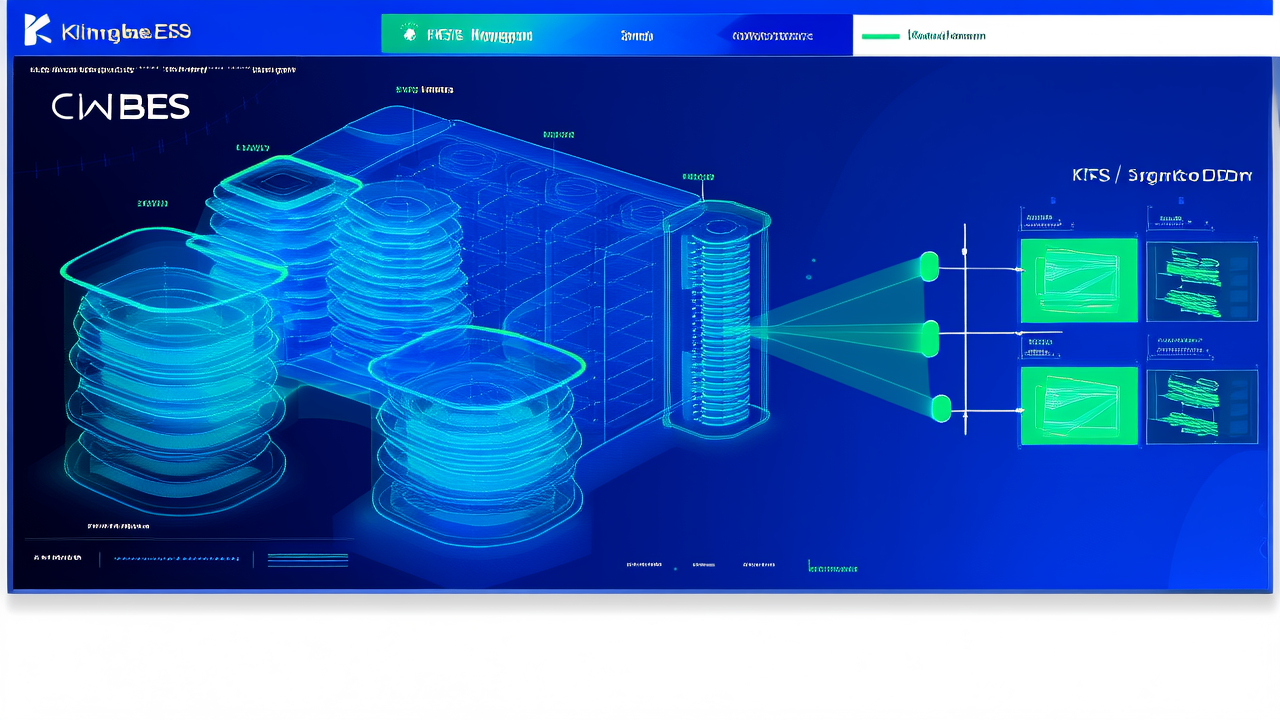Open the green highlighted navigation tab
The image size is (1280, 720).
pyautogui.click(x=465, y=35)
